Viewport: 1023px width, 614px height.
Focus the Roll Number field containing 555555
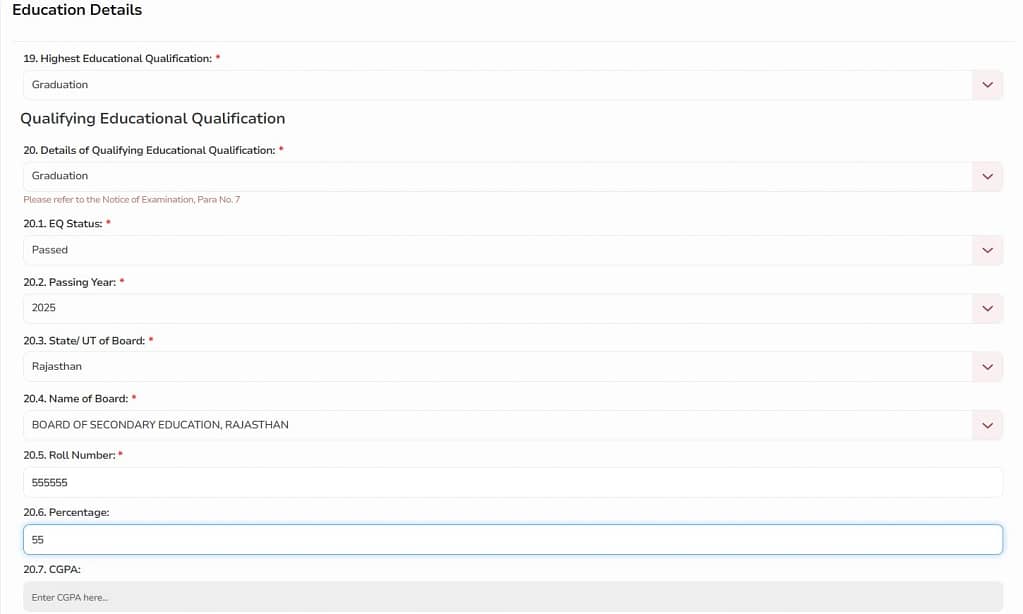[x=512, y=482]
